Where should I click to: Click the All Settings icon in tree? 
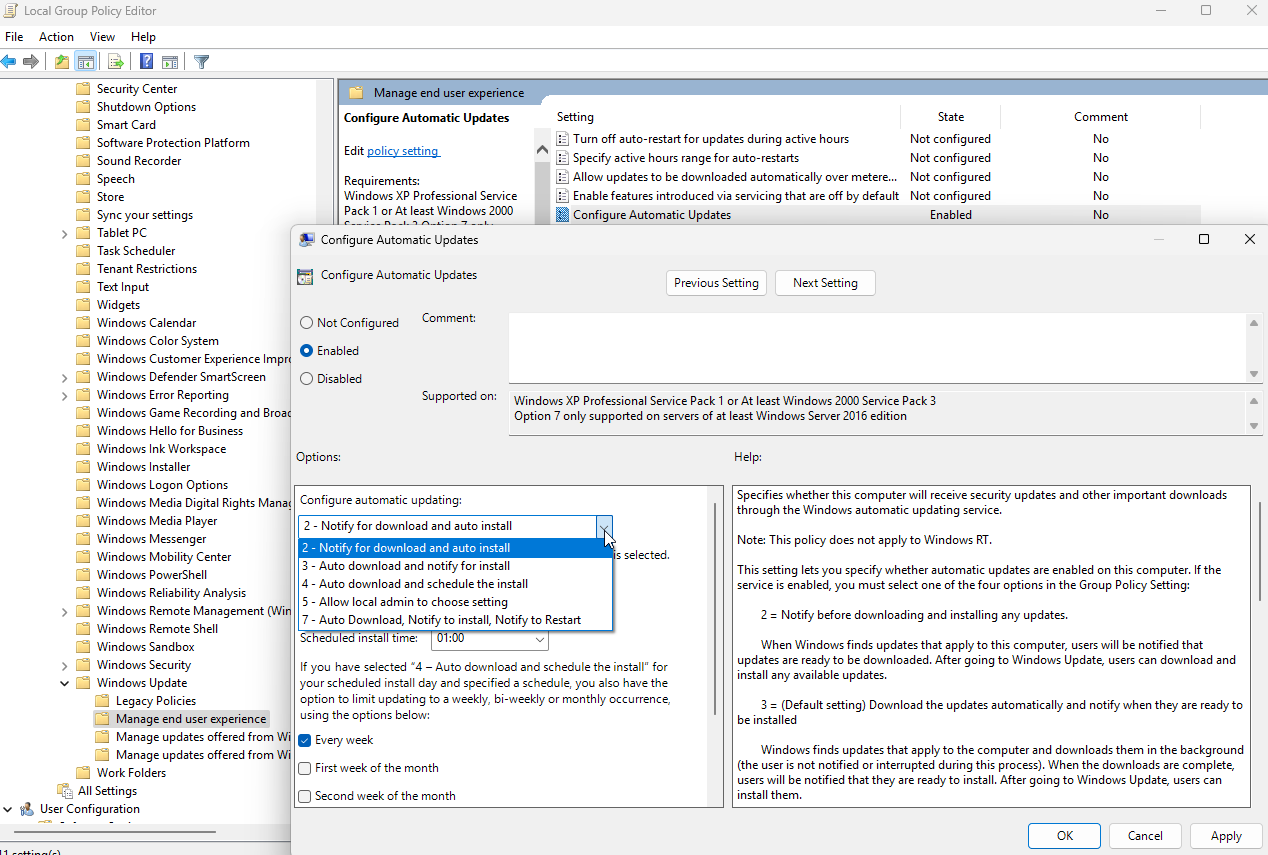pyautogui.click(x=65, y=791)
